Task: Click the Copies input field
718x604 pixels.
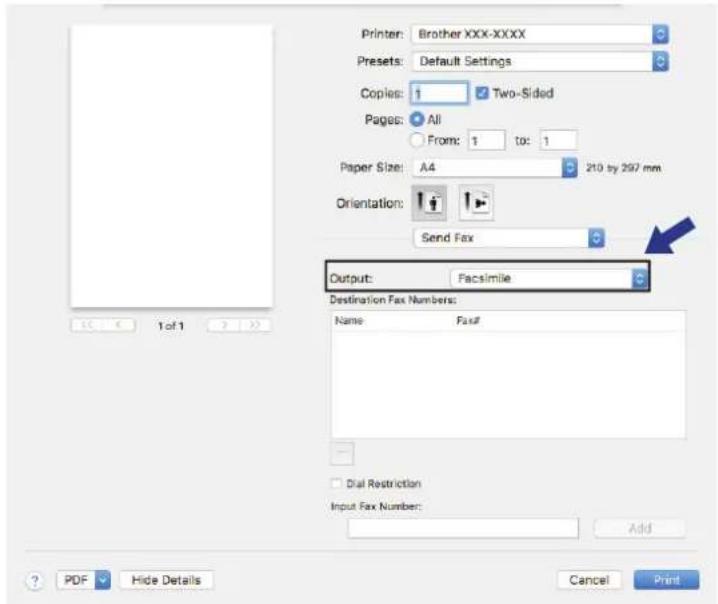Action: (x=439, y=93)
